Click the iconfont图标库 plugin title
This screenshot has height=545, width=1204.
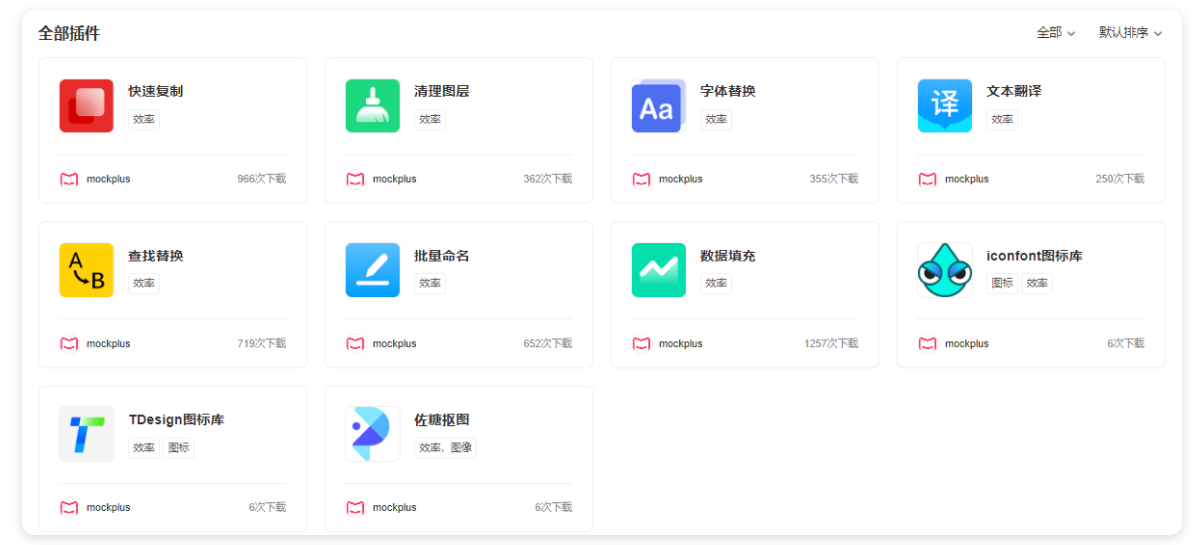click(1034, 256)
